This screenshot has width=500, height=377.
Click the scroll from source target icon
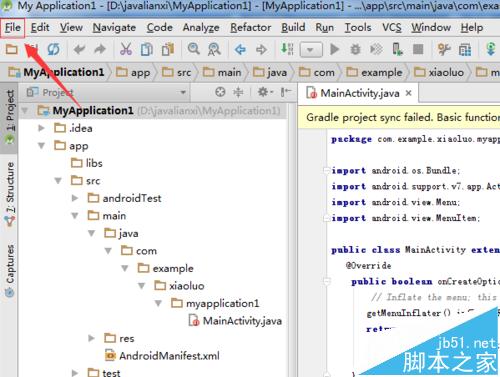click(x=220, y=92)
